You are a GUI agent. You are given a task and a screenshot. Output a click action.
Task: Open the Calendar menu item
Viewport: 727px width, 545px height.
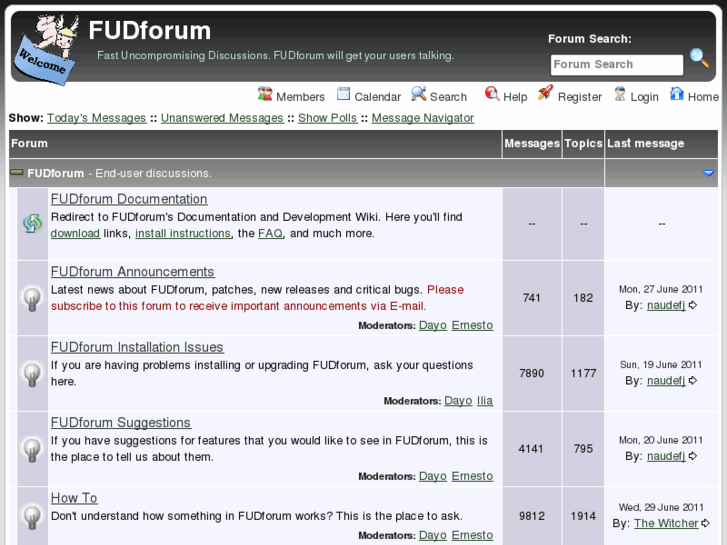pos(377,97)
